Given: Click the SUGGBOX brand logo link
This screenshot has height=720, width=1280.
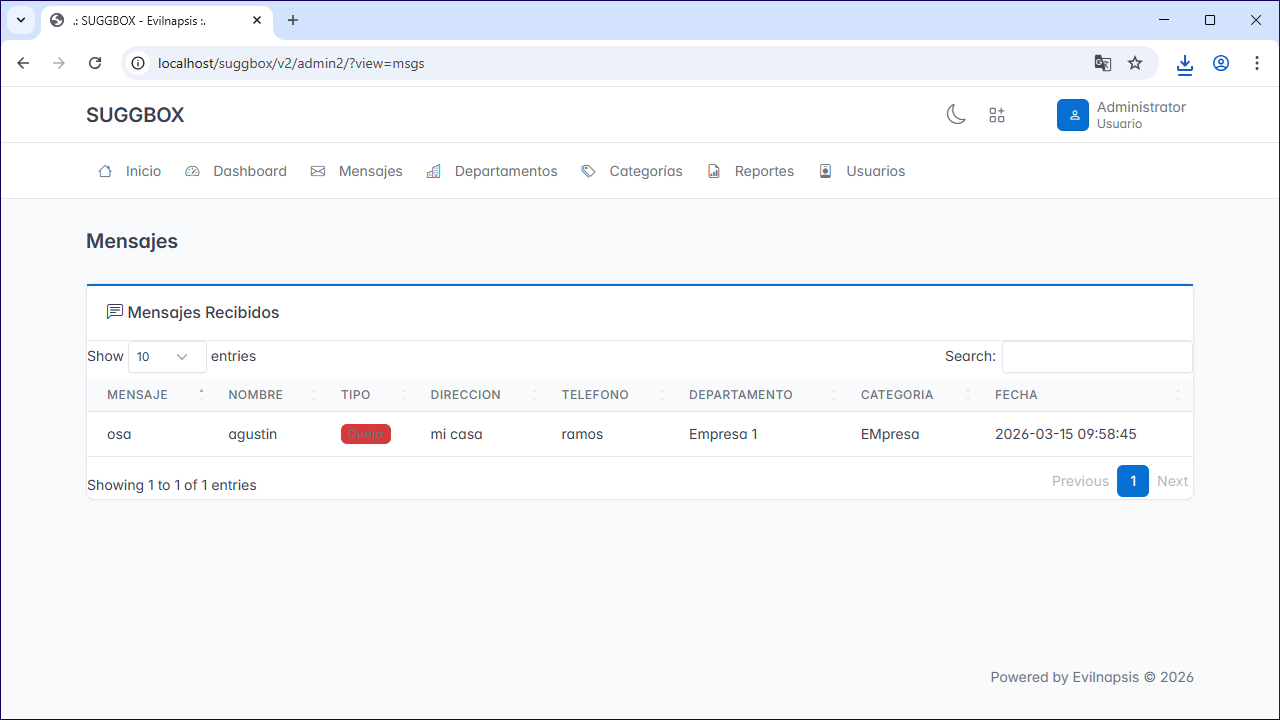Looking at the screenshot, I should (135, 115).
